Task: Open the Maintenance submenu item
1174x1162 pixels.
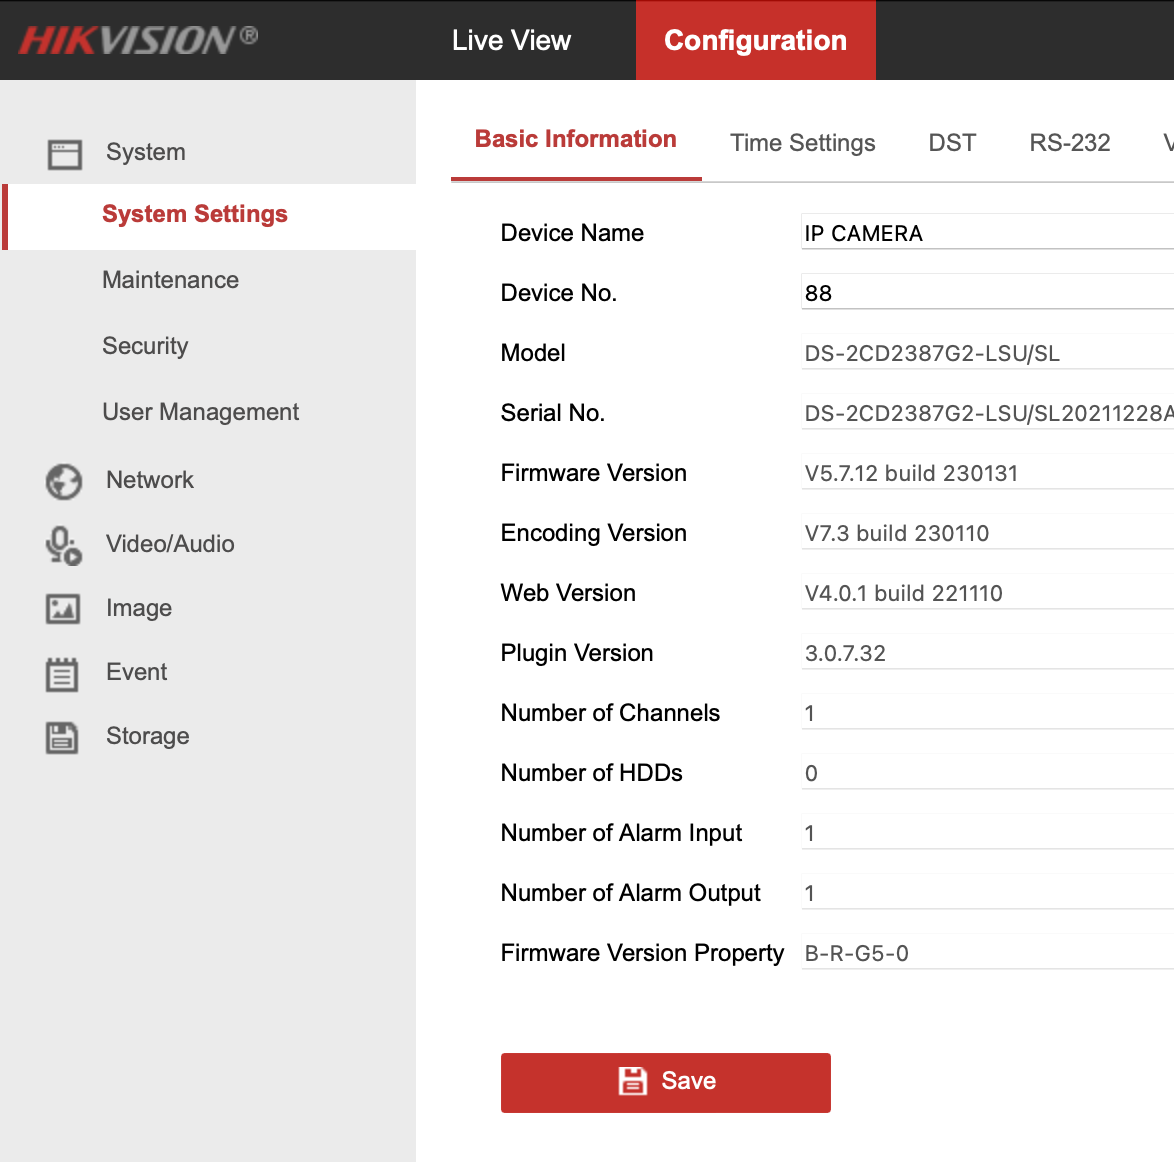Action: (x=171, y=280)
